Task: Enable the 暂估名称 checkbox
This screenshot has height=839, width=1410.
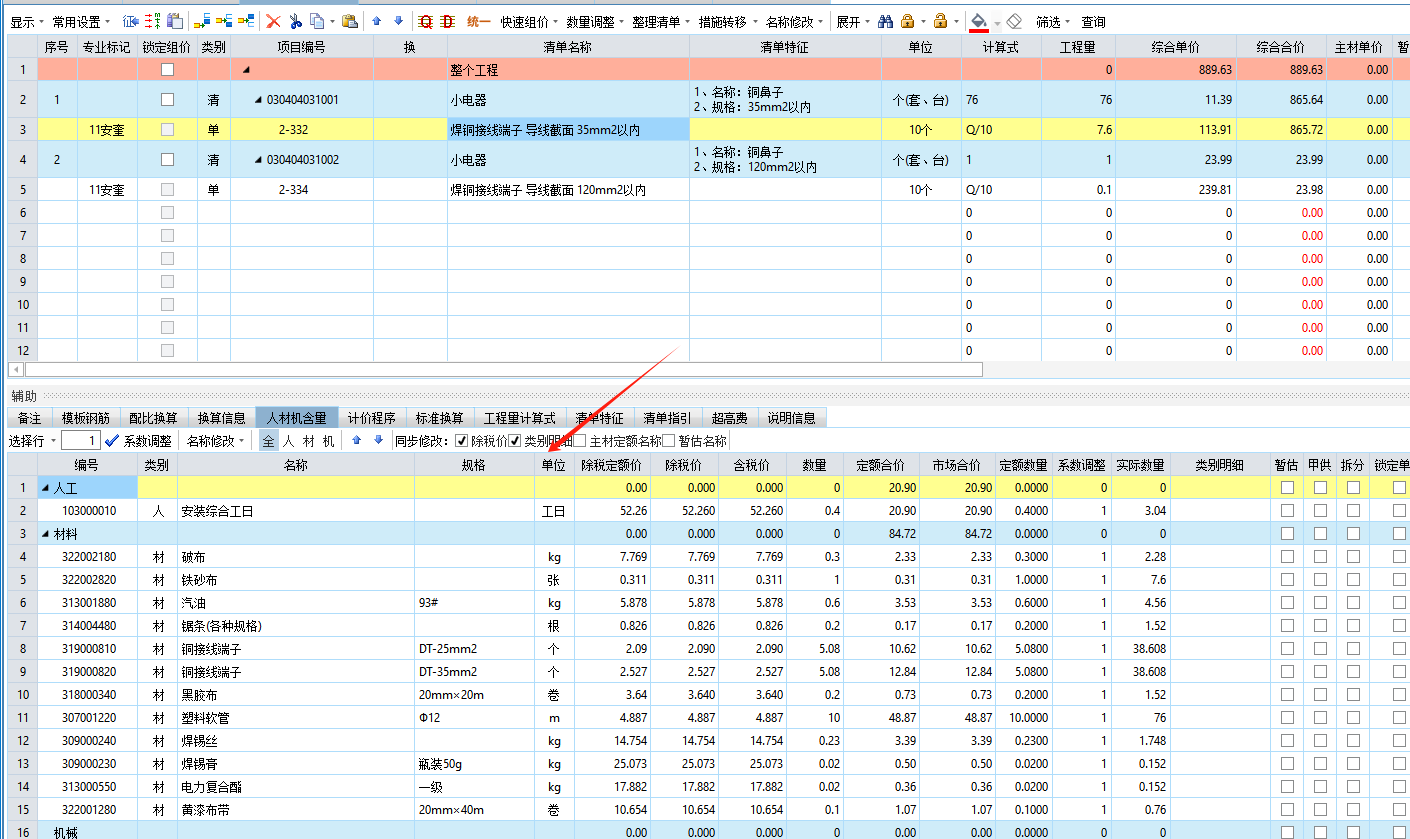Action: point(669,441)
